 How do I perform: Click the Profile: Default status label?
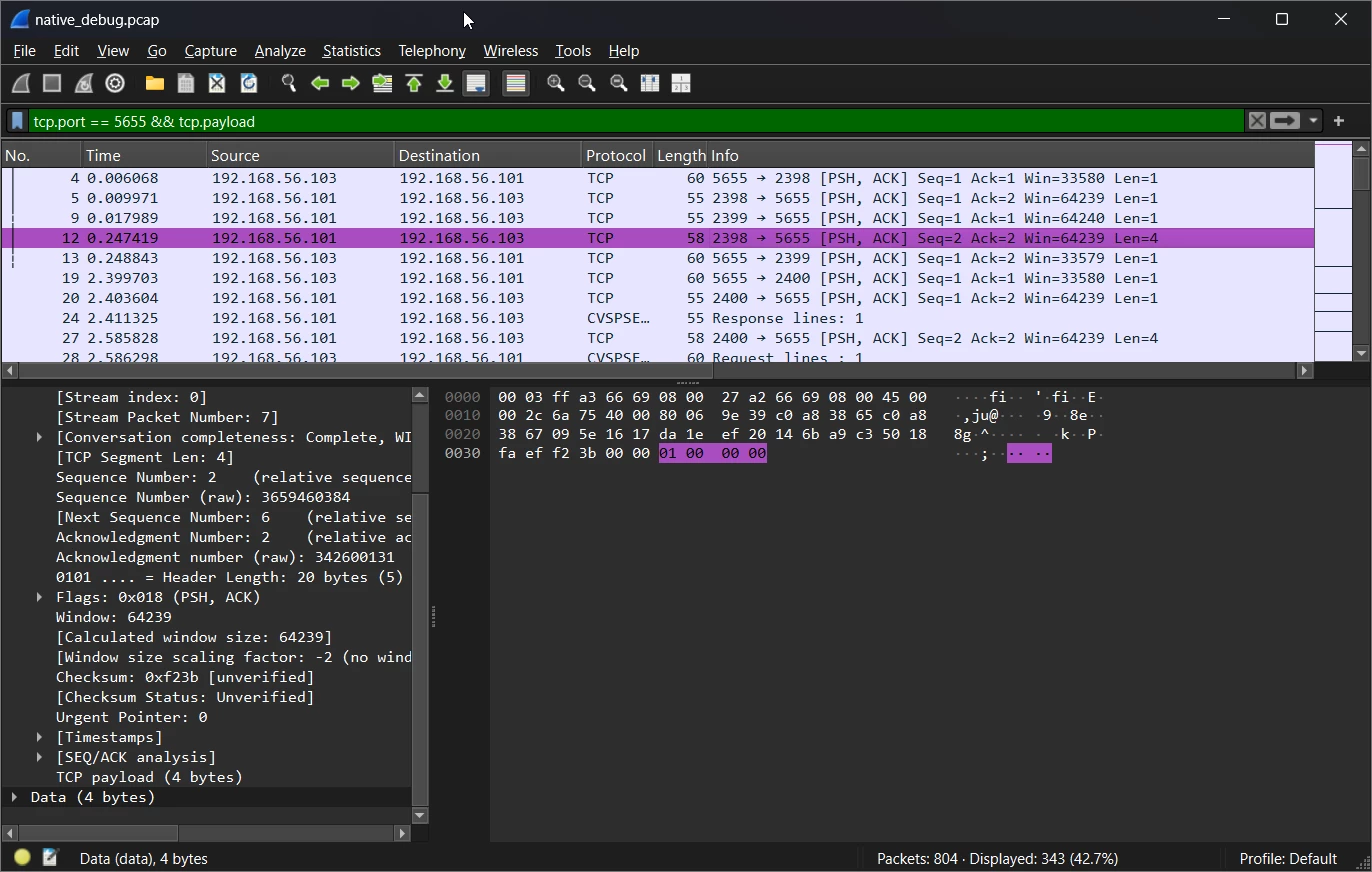tap(1287, 858)
